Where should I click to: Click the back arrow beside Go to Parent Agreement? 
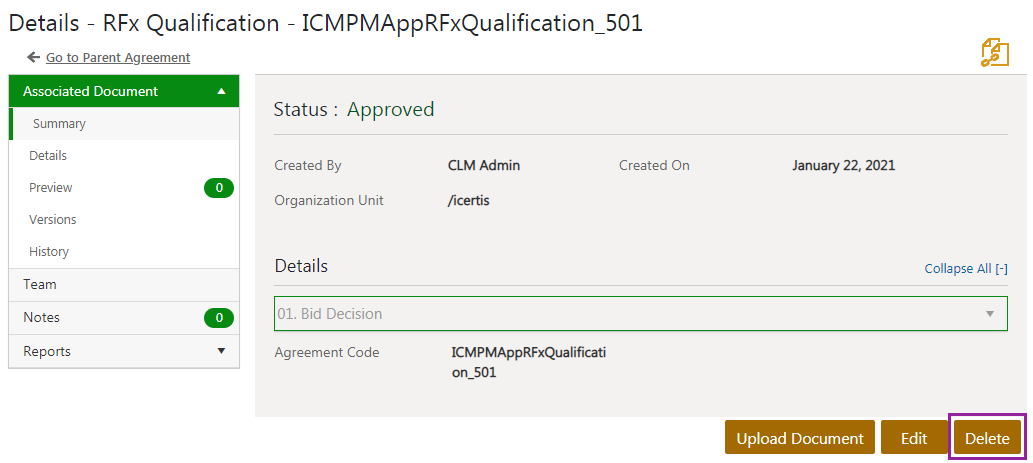[33, 58]
